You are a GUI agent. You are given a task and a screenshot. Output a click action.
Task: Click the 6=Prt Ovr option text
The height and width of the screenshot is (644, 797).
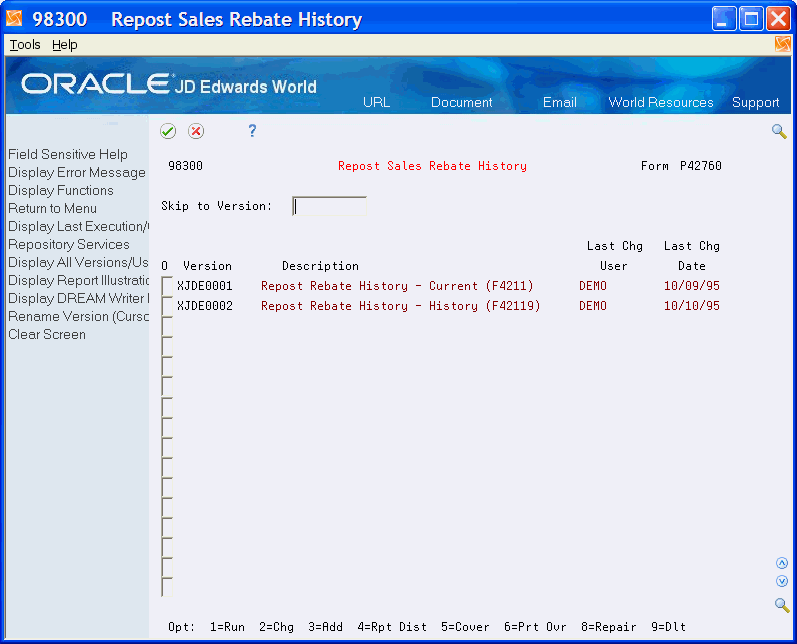[535, 627]
